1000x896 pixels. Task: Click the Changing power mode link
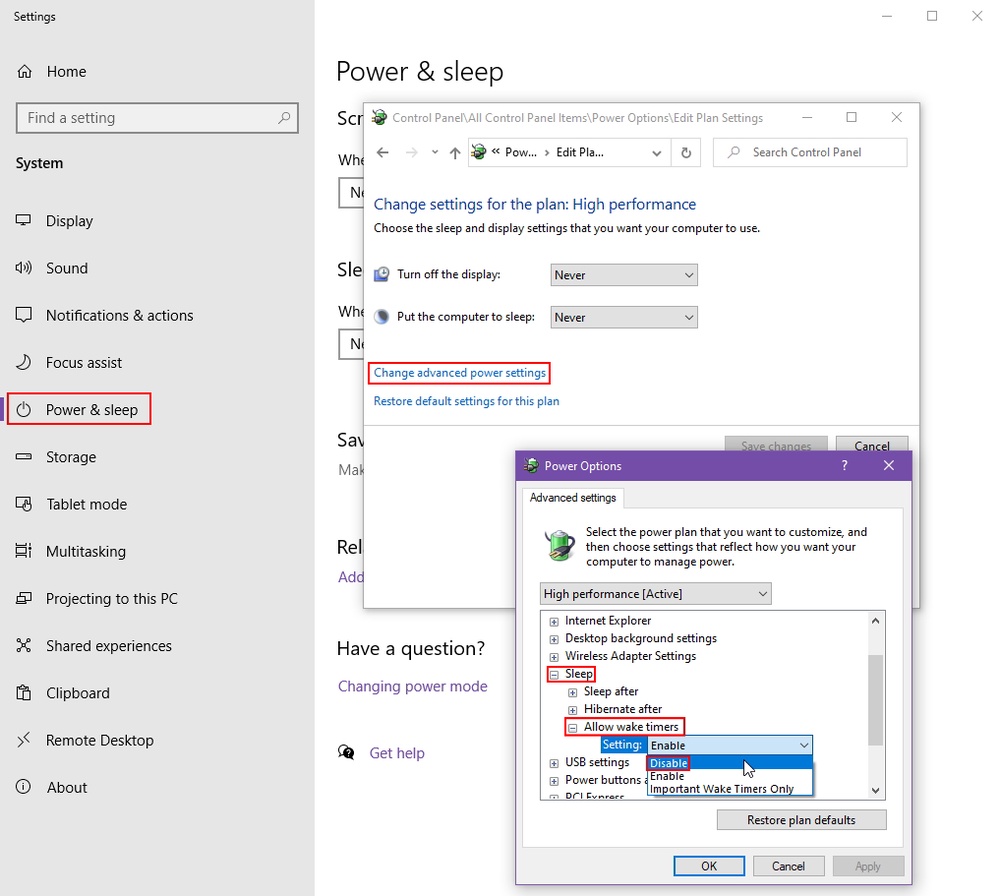413,686
